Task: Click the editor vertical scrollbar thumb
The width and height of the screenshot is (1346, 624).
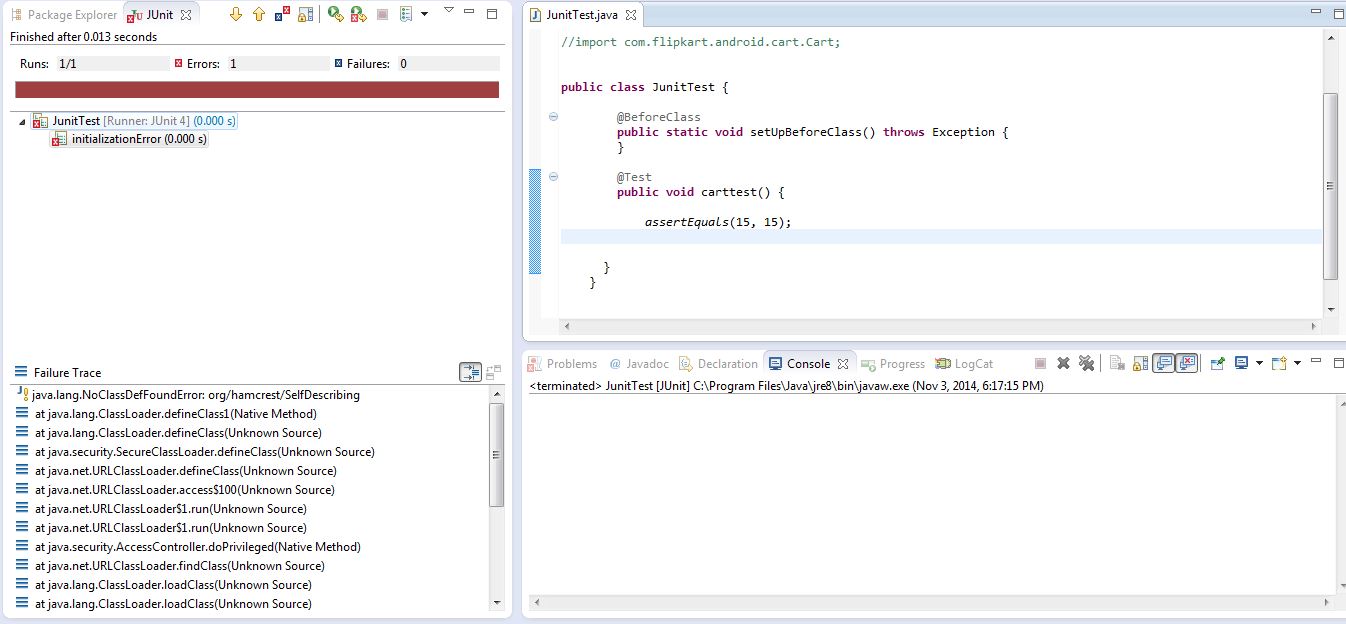Action: point(1330,186)
